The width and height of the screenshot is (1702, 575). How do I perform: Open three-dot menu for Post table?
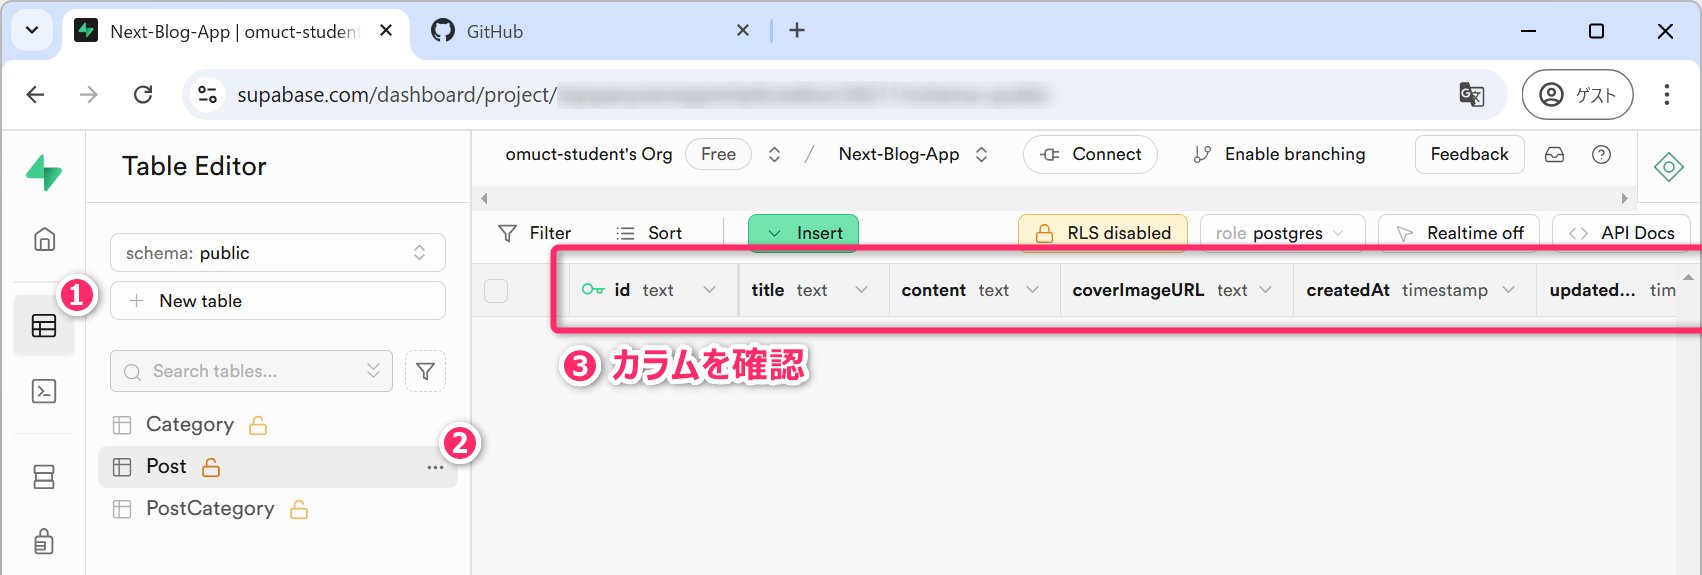pos(435,467)
